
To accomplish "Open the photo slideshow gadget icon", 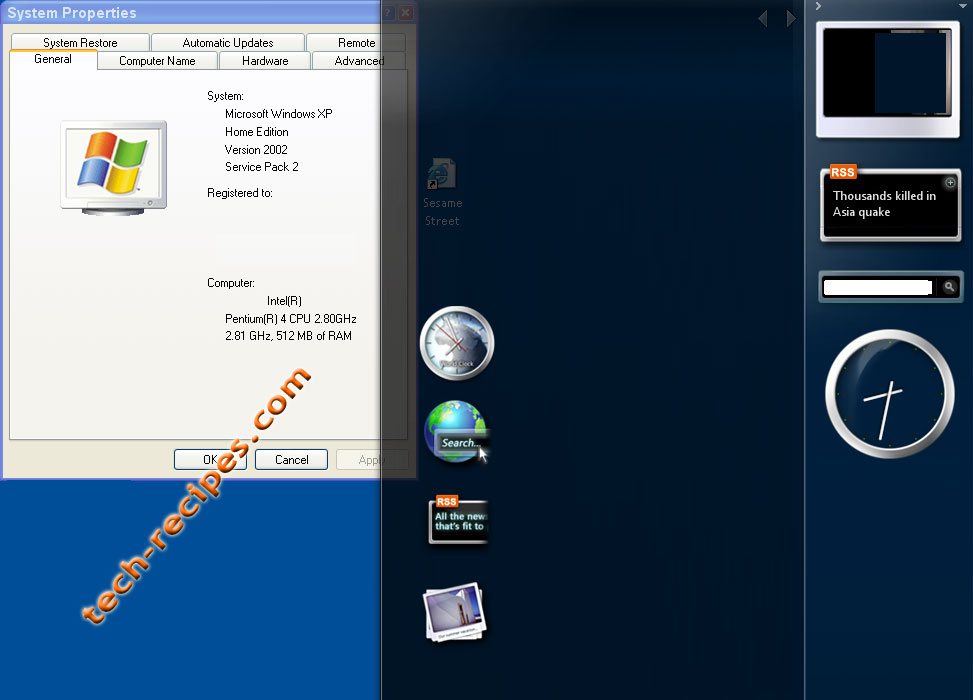I will coord(454,612).
